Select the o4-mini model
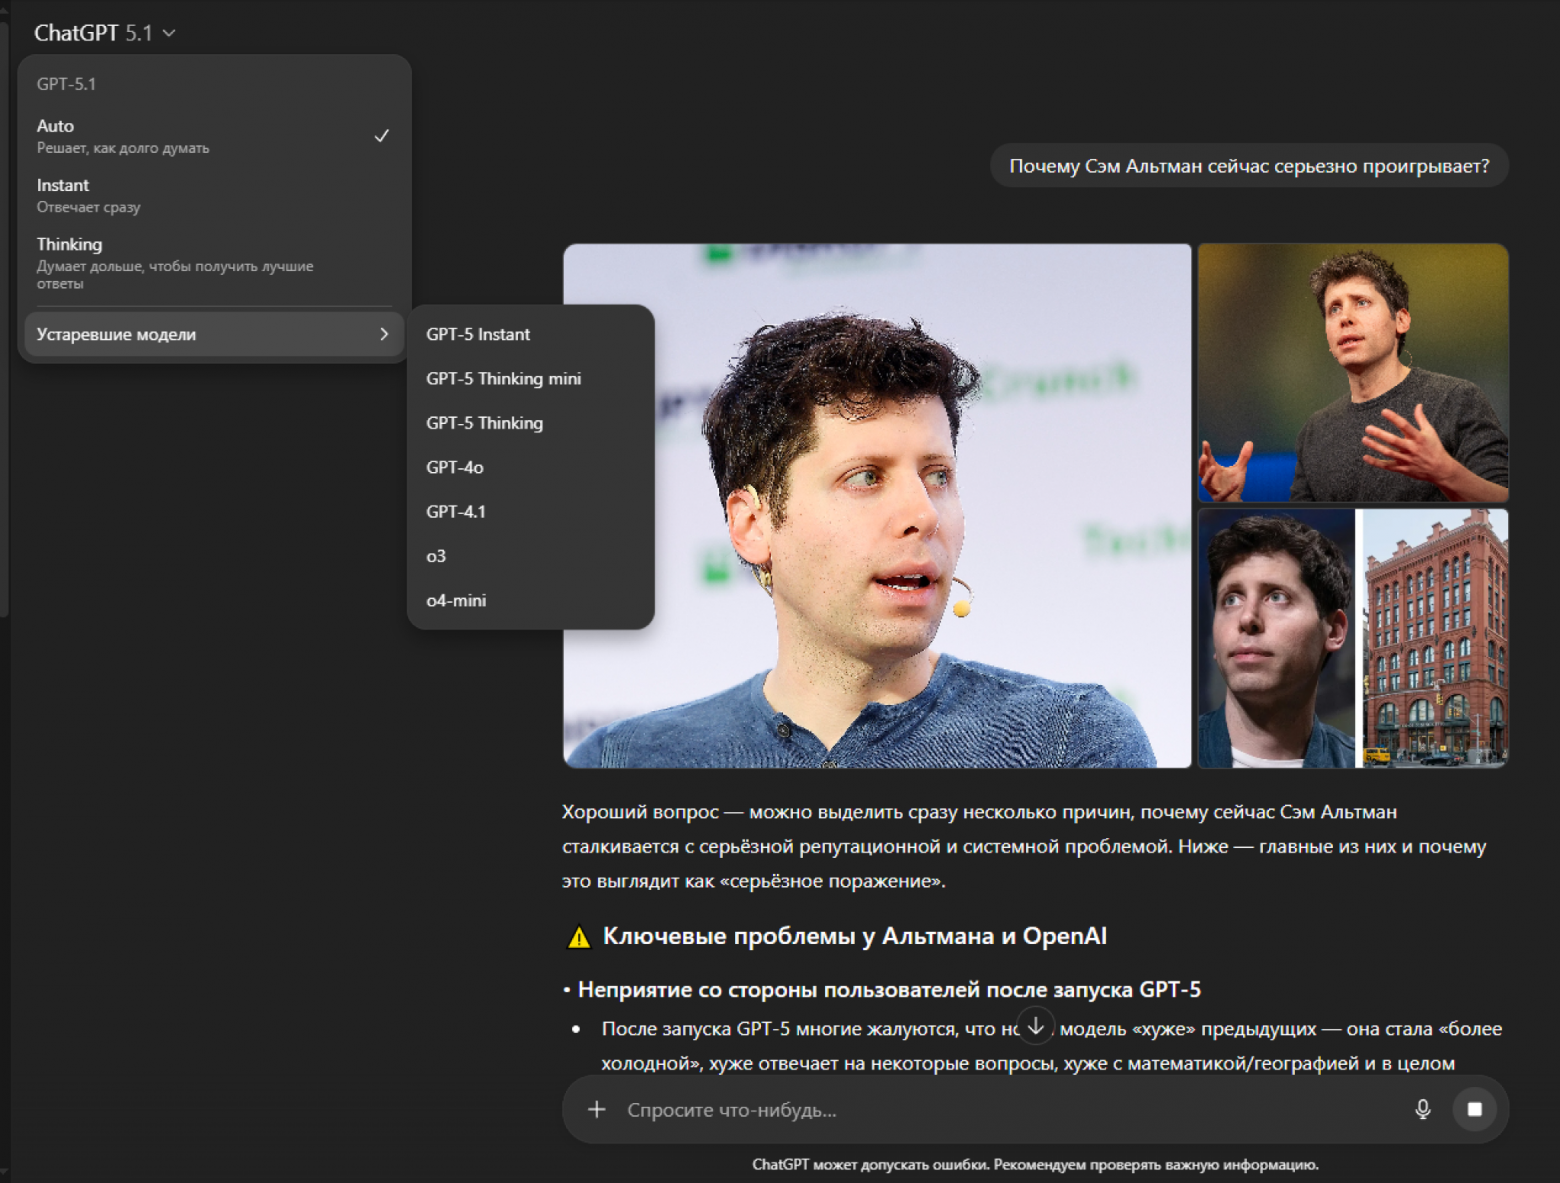Image resolution: width=1560 pixels, height=1183 pixels. click(x=456, y=600)
